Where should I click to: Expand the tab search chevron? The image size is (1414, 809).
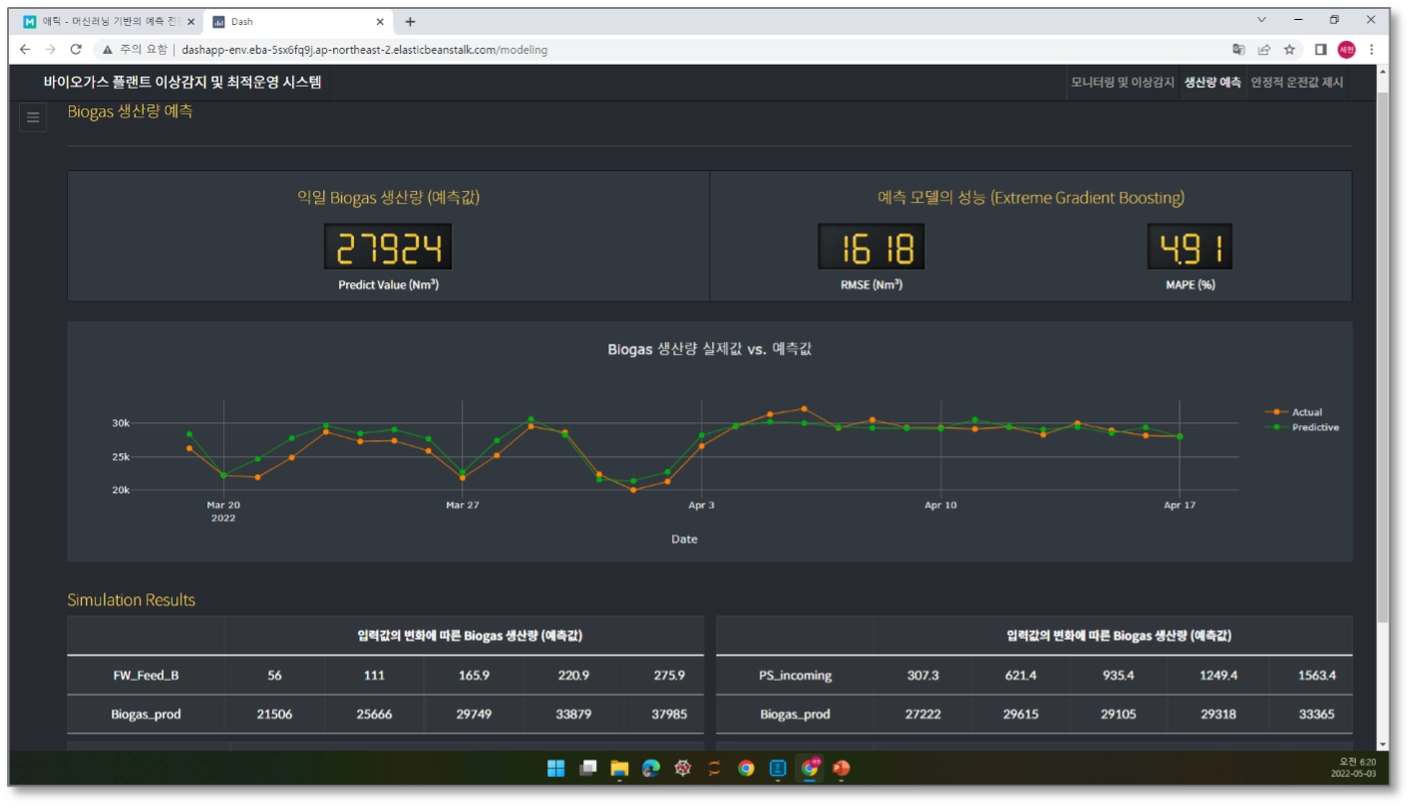pyautogui.click(x=1261, y=20)
